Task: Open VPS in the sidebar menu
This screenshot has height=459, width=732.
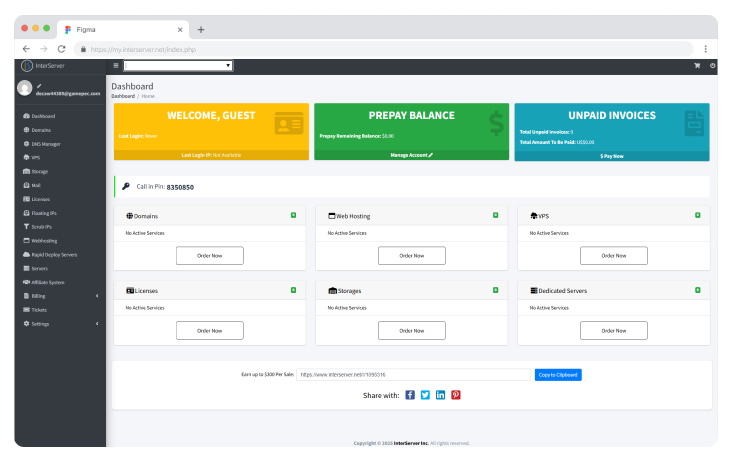Action: [32, 158]
